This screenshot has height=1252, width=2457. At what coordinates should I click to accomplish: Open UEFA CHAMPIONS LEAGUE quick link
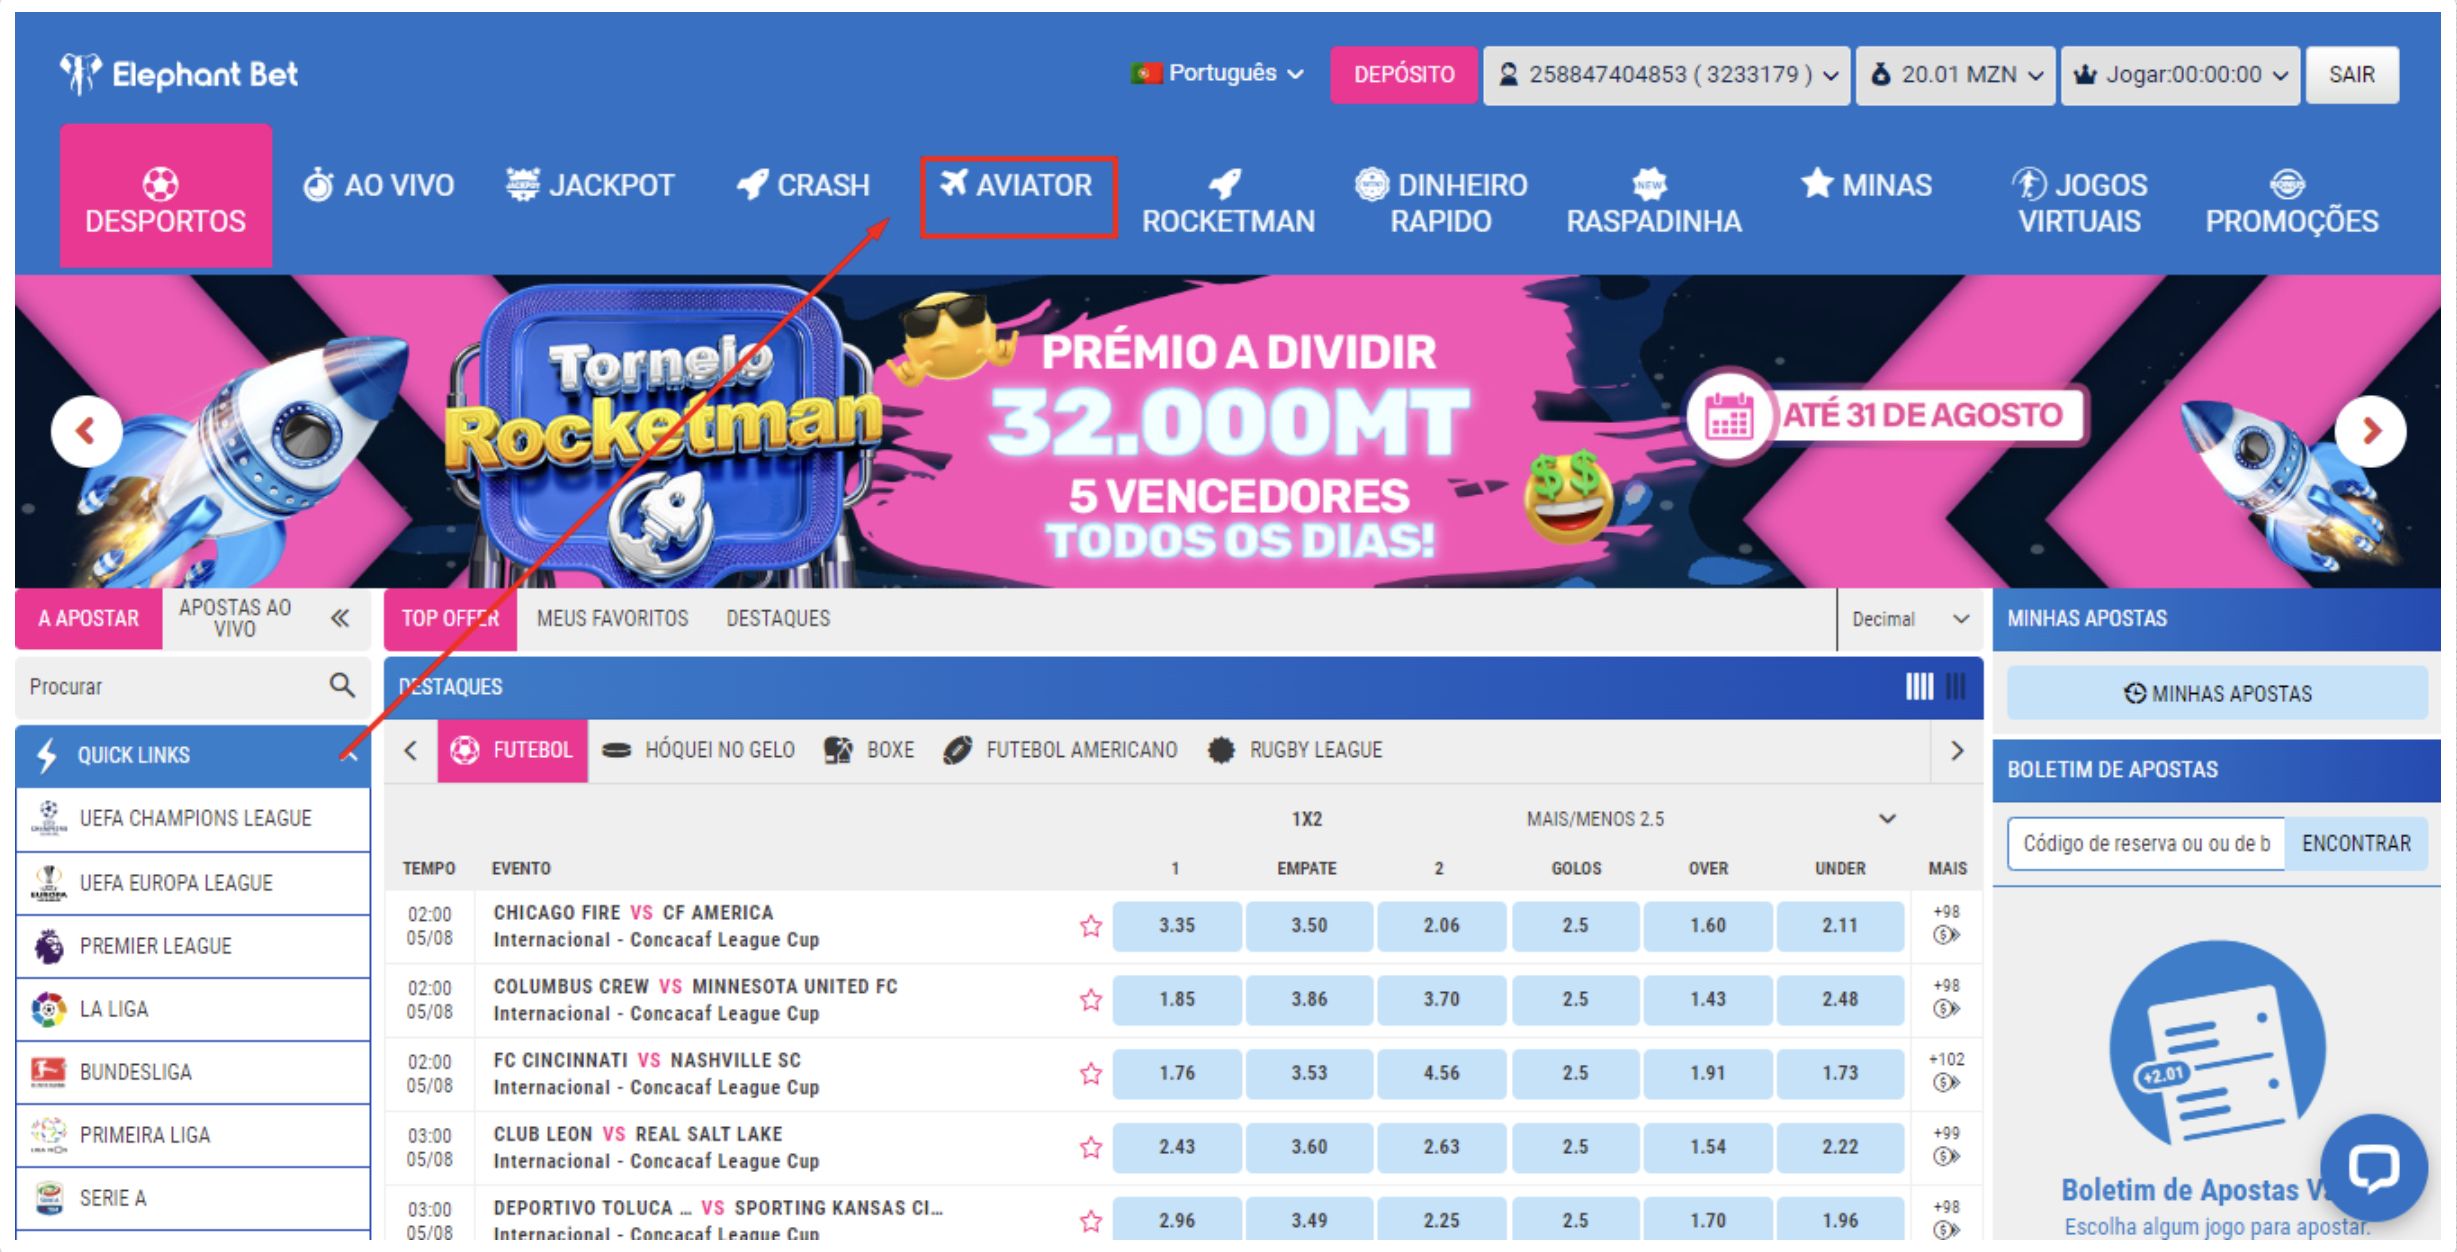tap(193, 819)
